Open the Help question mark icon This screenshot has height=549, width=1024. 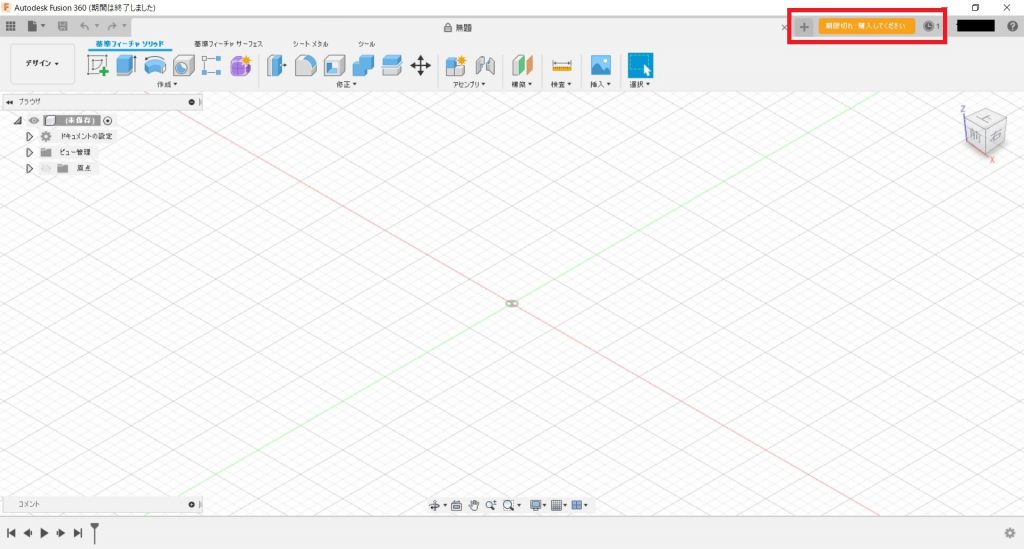click(1012, 26)
